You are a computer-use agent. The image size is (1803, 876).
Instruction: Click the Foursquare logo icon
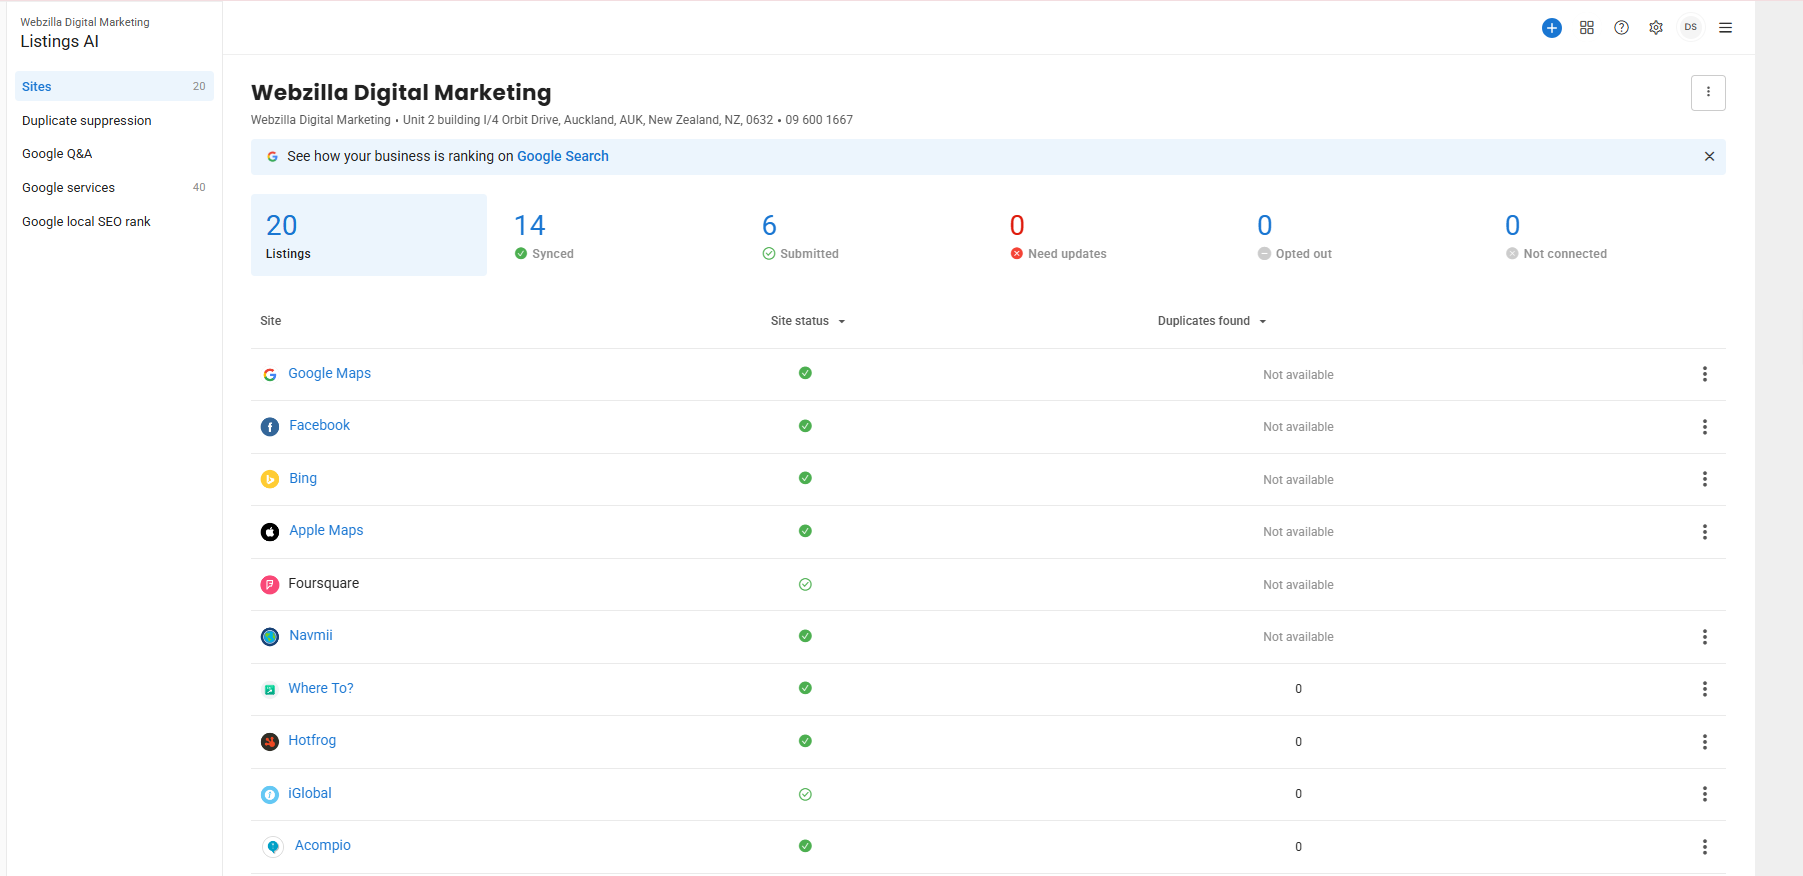pos(270,584)
